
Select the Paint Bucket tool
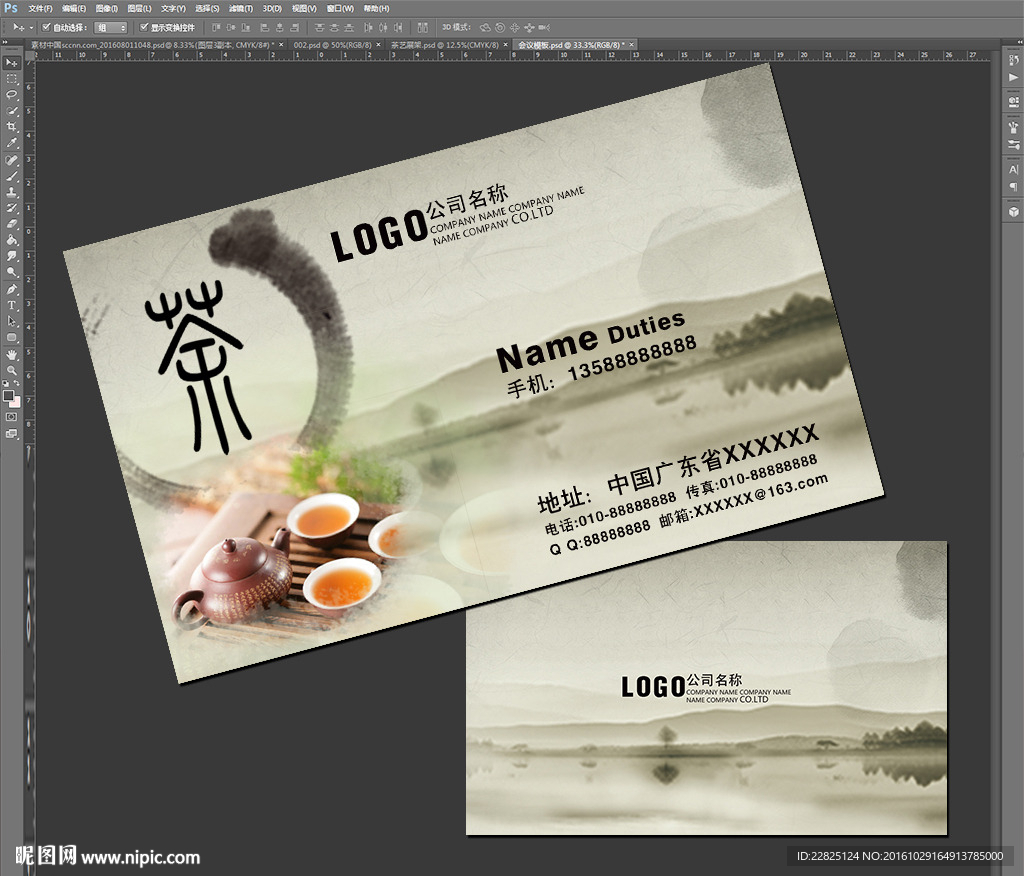click(12, 240)
